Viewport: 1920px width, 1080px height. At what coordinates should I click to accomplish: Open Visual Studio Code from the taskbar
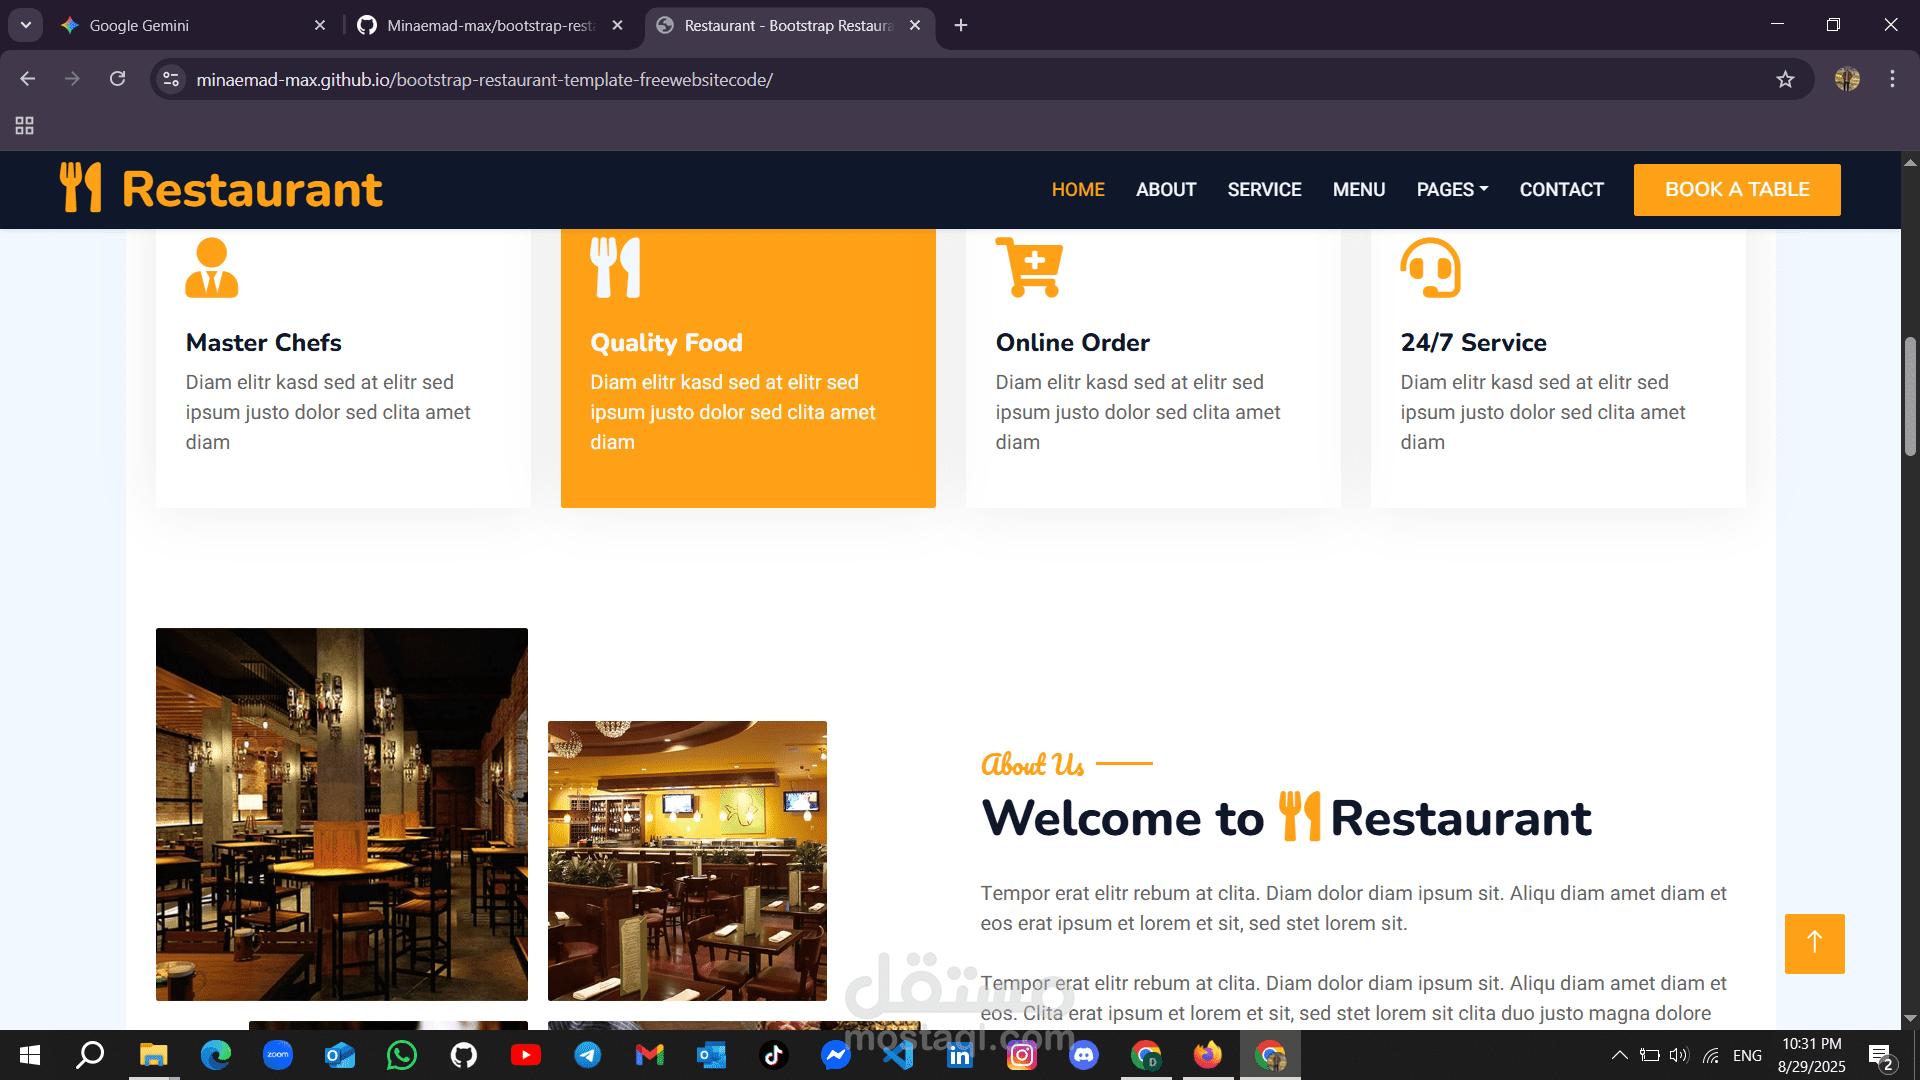(x=897, y=1055)
